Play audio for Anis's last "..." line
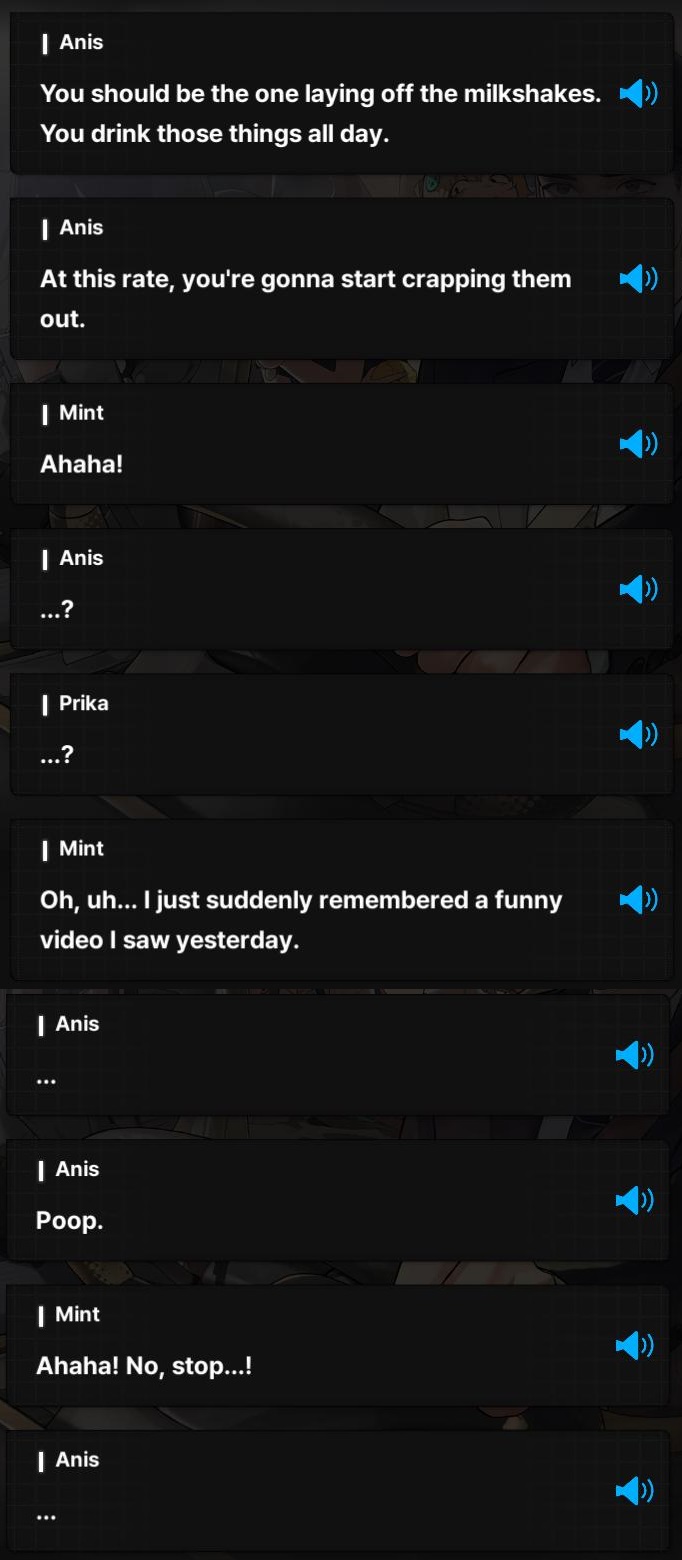This screenshot has width=682, height=1560. click(634, 1491)
